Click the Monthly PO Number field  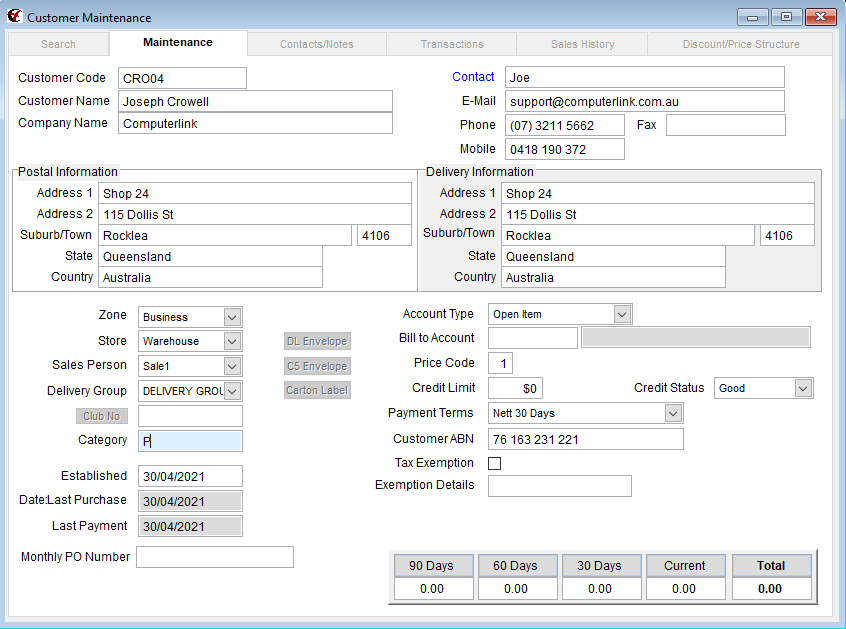click(x=215, y=557)
